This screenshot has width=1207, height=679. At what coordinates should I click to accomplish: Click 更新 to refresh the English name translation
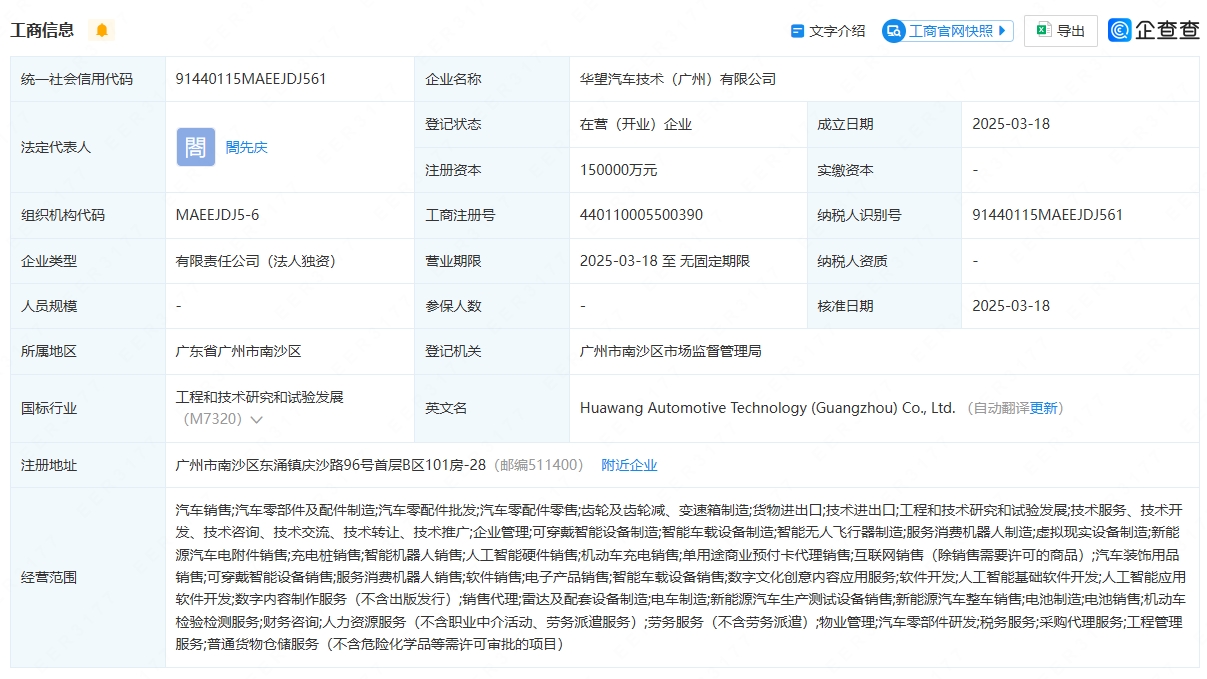tap(1042, 408)
